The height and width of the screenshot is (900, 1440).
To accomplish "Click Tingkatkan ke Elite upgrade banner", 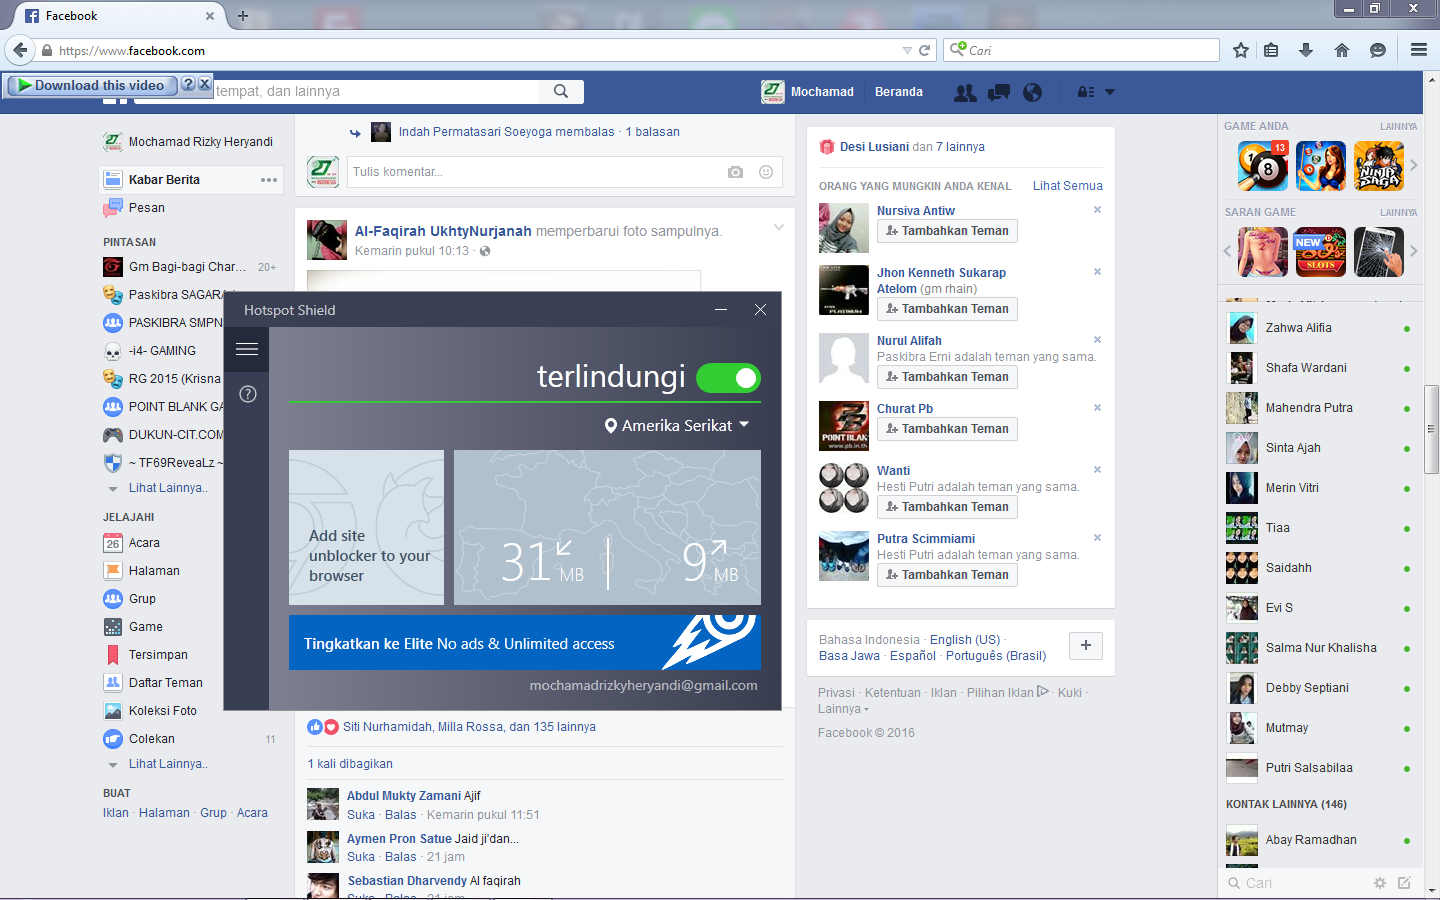I will point(525,643).
